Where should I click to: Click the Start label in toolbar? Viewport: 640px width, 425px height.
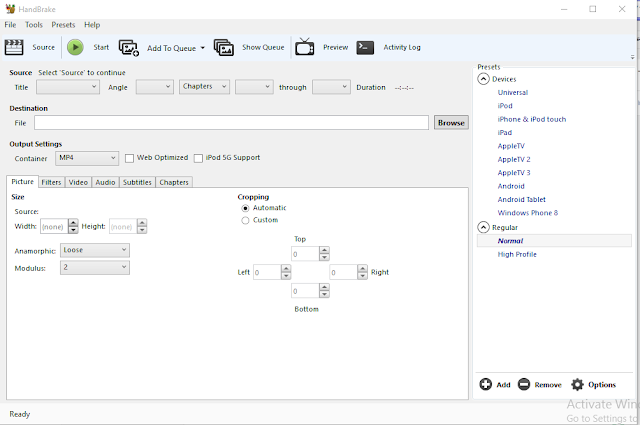pyautogui.click(x=101, y=47)
